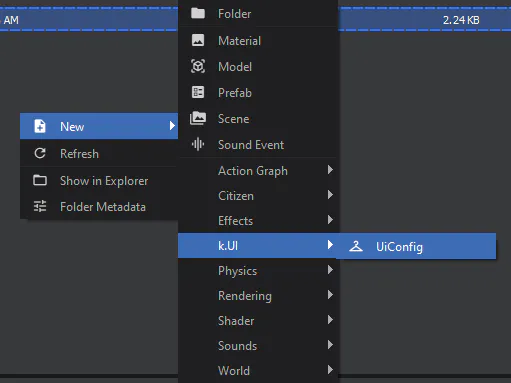
Task: Open the Citizen category
Action: coord(258,195)
